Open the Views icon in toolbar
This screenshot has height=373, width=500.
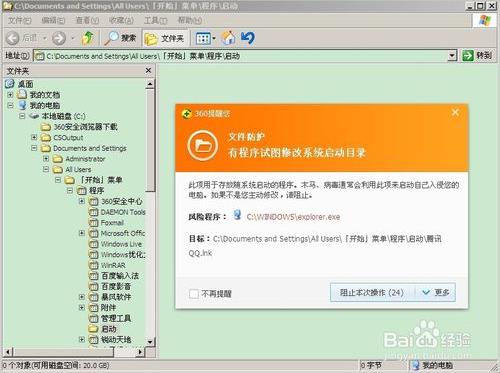pyautogui.click(x=203, y=39)
